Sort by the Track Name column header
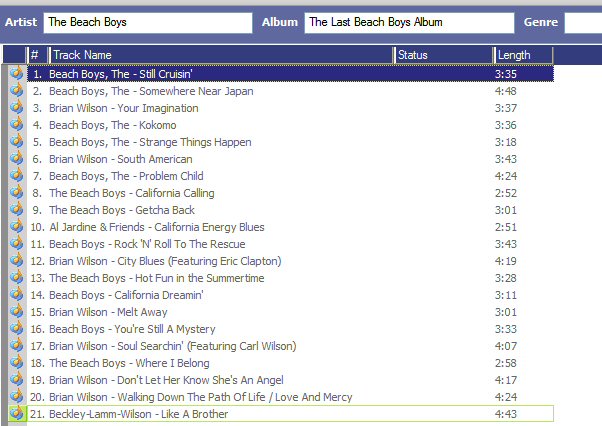The width and height of the screenshot is (602, 426). [x=223, y=55]
